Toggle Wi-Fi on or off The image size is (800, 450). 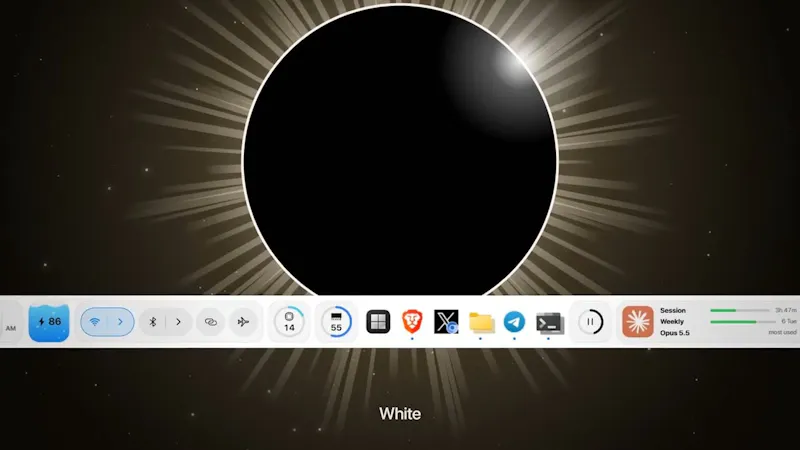click(x=94, y=322)
